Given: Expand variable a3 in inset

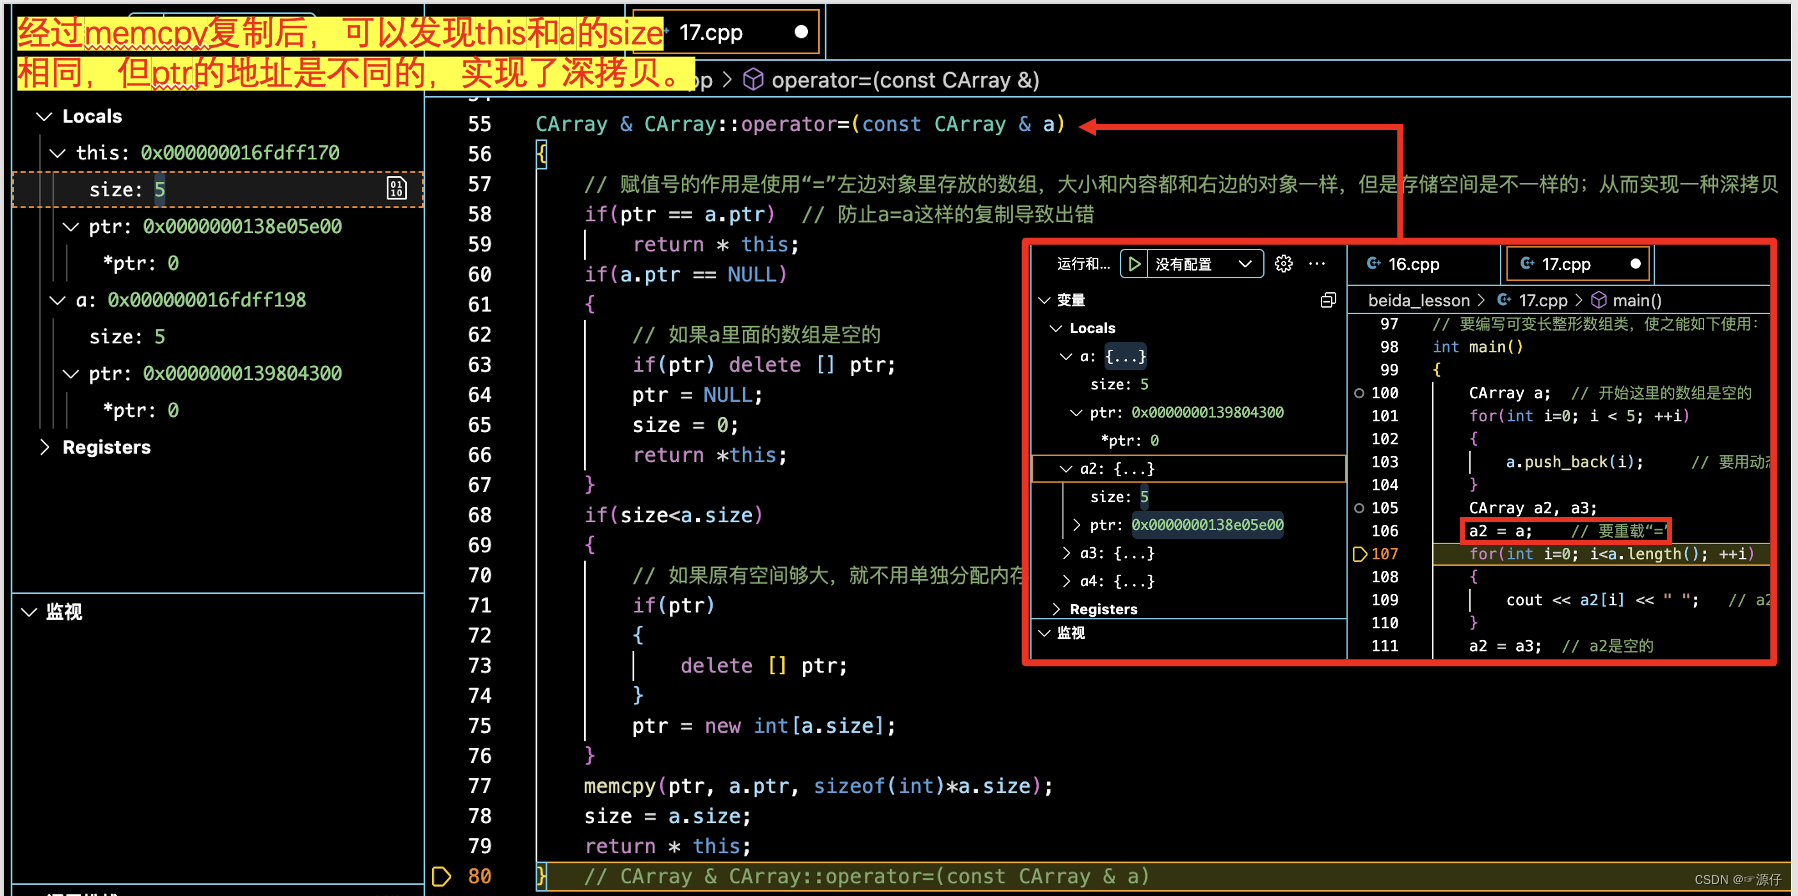Looking at the screenshot, I should [x=1066, y=553].
